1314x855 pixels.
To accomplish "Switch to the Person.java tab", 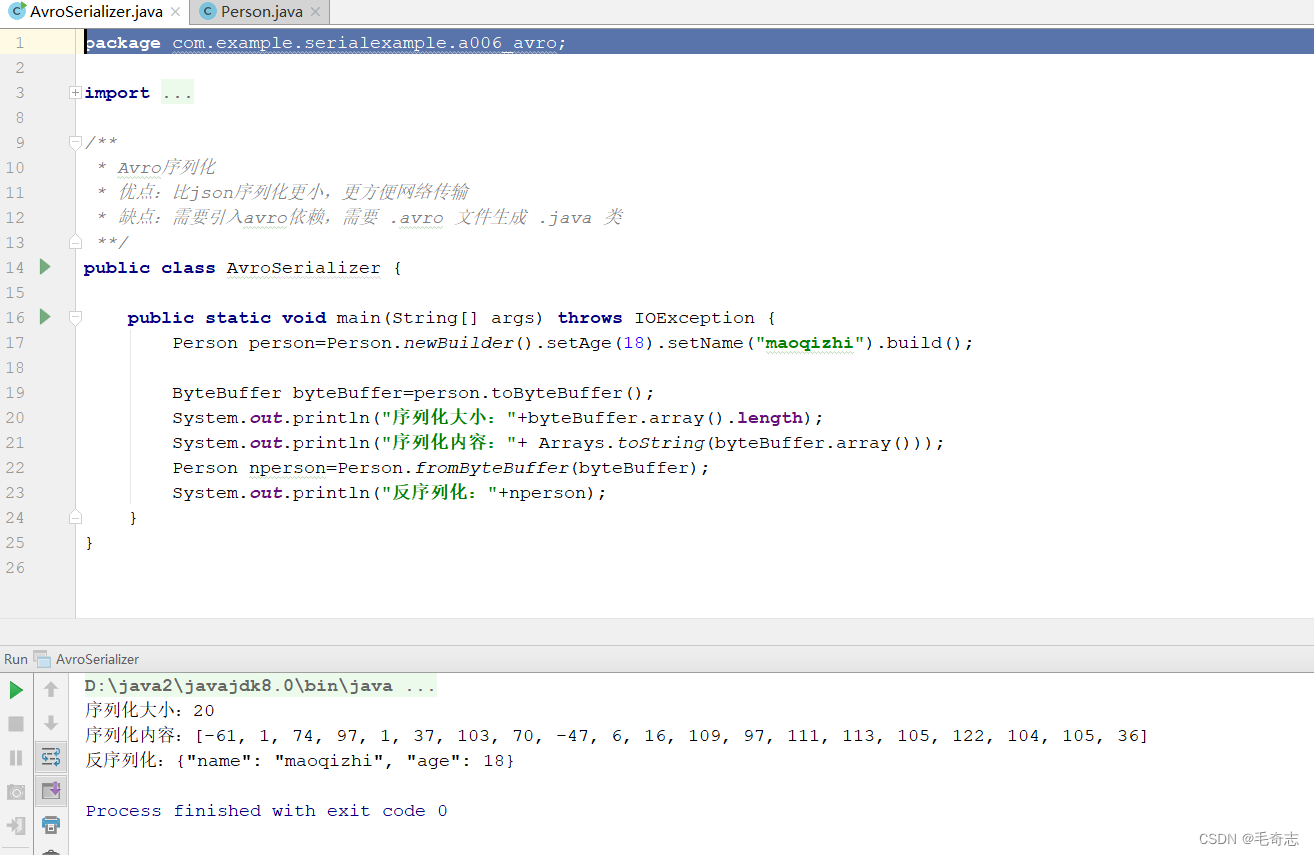I will point(260,12).
